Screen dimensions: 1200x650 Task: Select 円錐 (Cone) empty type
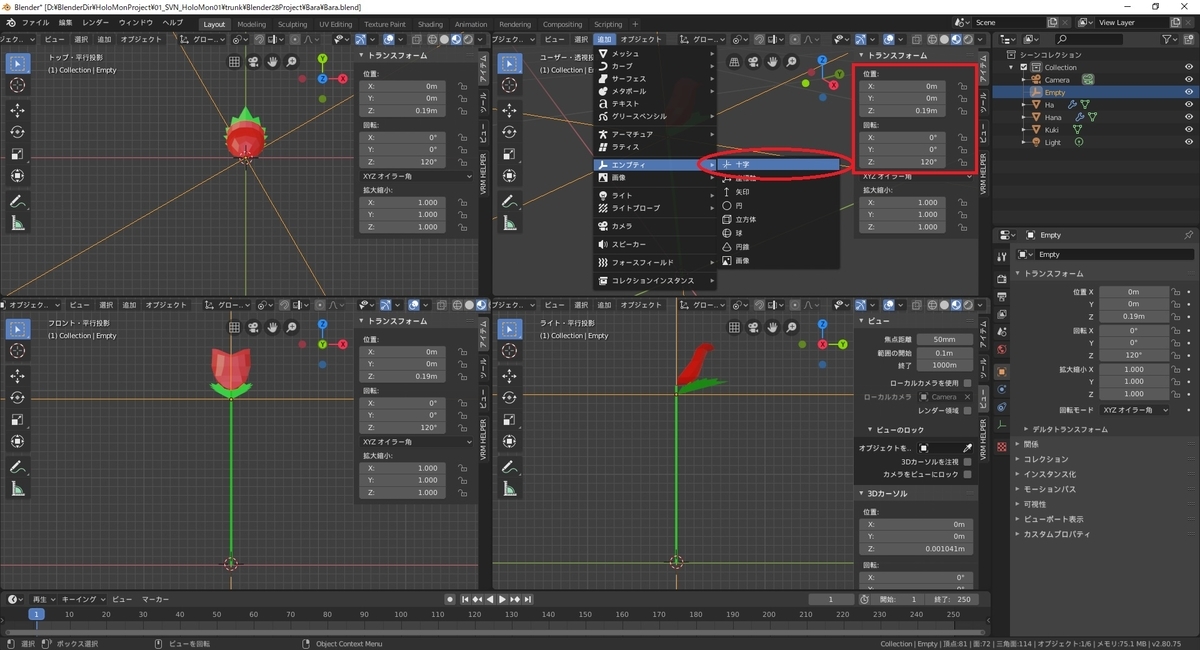779,246
